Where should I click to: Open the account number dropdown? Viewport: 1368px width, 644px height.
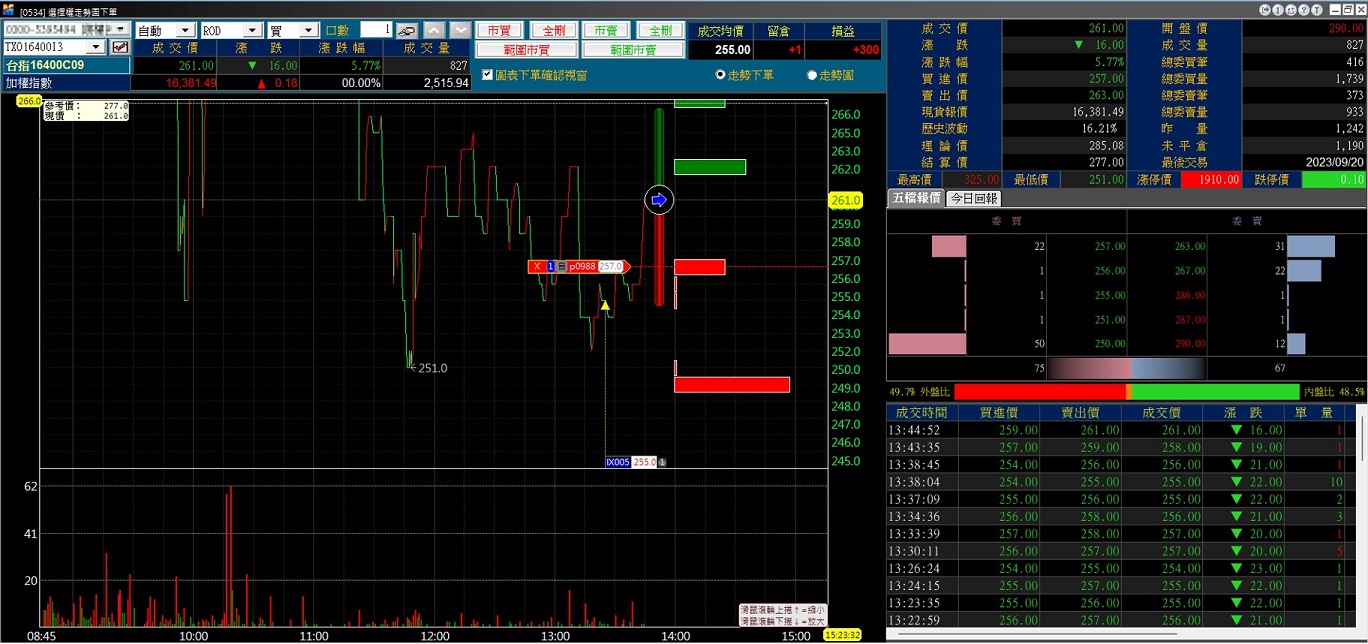coord(120,30)
